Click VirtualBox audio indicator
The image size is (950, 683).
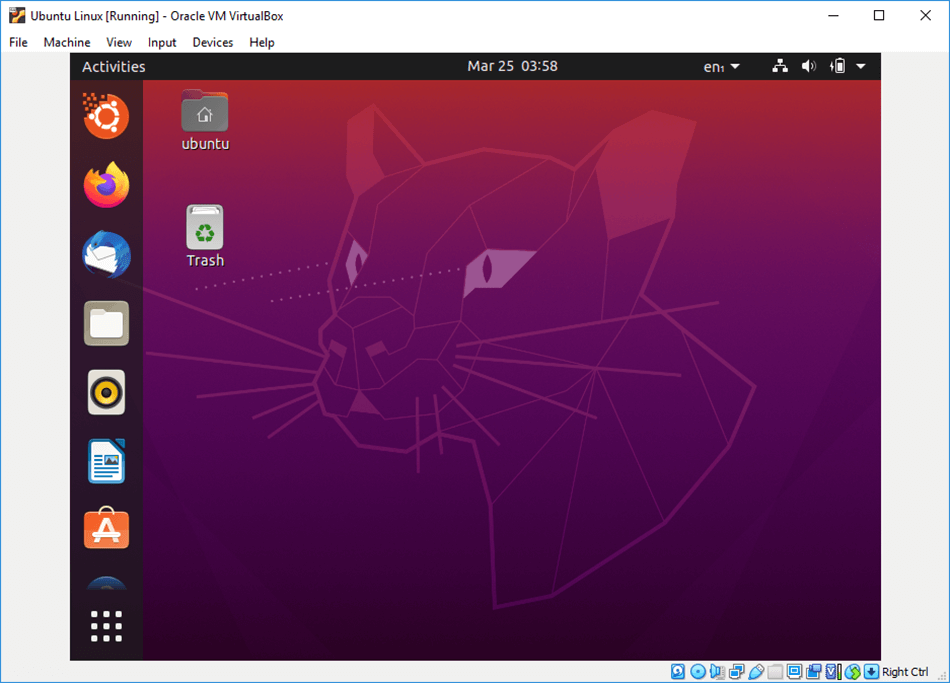pyautogui.click(x=717, y=671)
